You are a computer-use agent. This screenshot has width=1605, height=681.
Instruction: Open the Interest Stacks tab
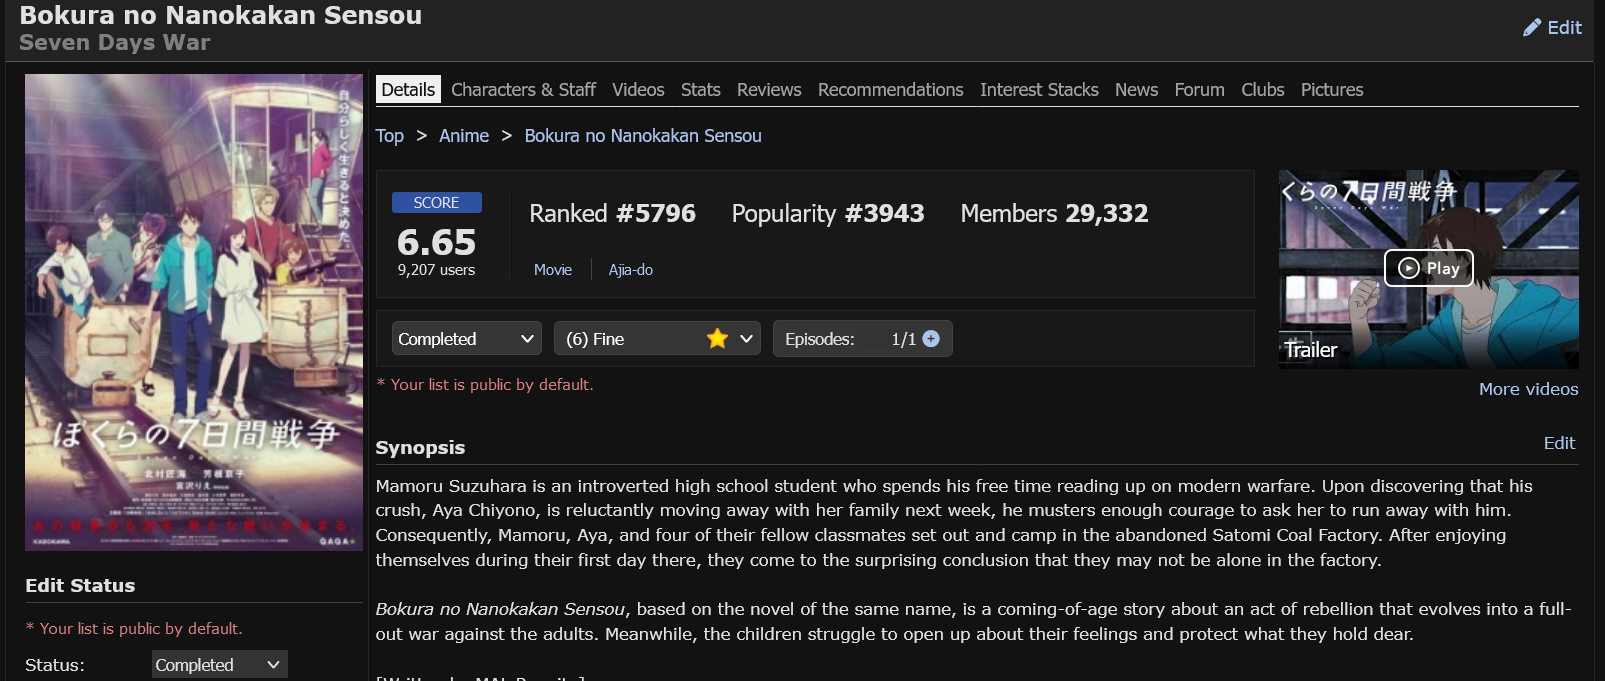click(x=1039, y=90)
